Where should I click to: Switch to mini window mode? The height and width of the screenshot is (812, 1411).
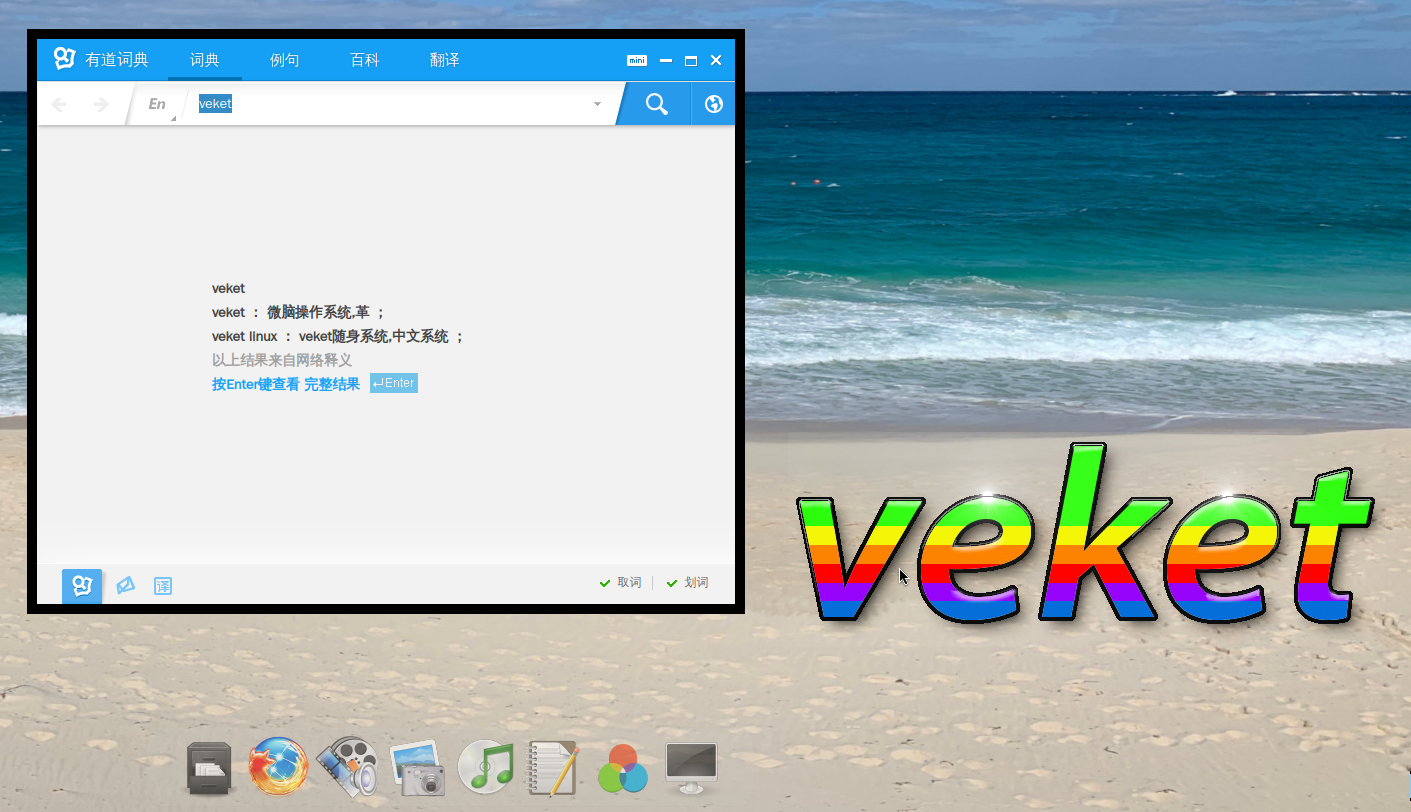(x=637, y=60)
